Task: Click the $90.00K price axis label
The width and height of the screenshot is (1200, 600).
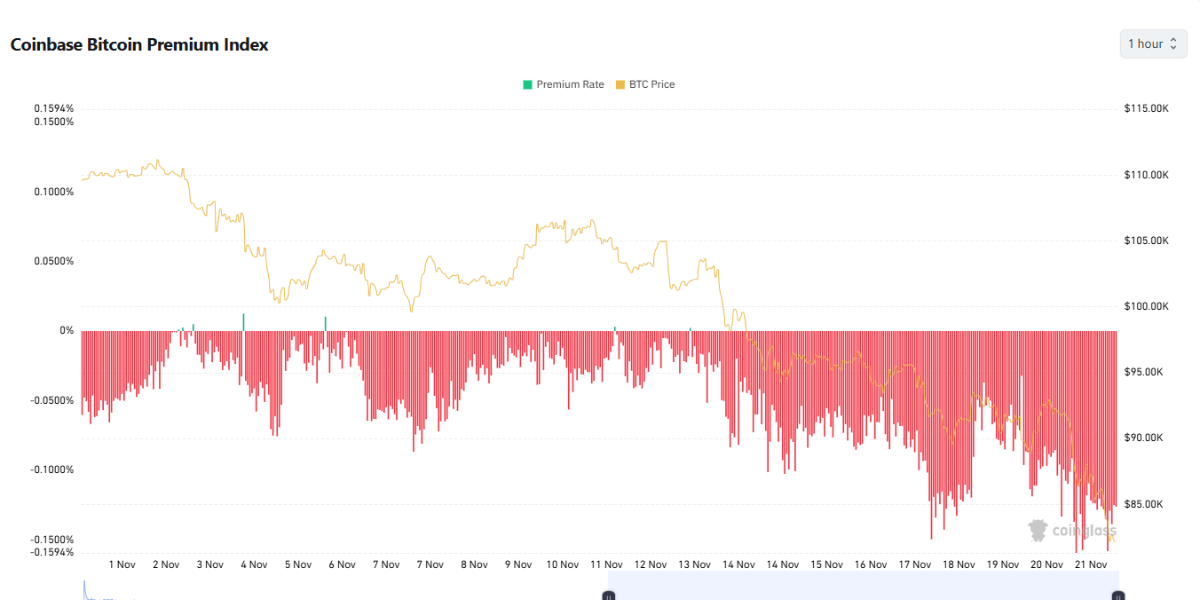Action: pos(1145,438)
